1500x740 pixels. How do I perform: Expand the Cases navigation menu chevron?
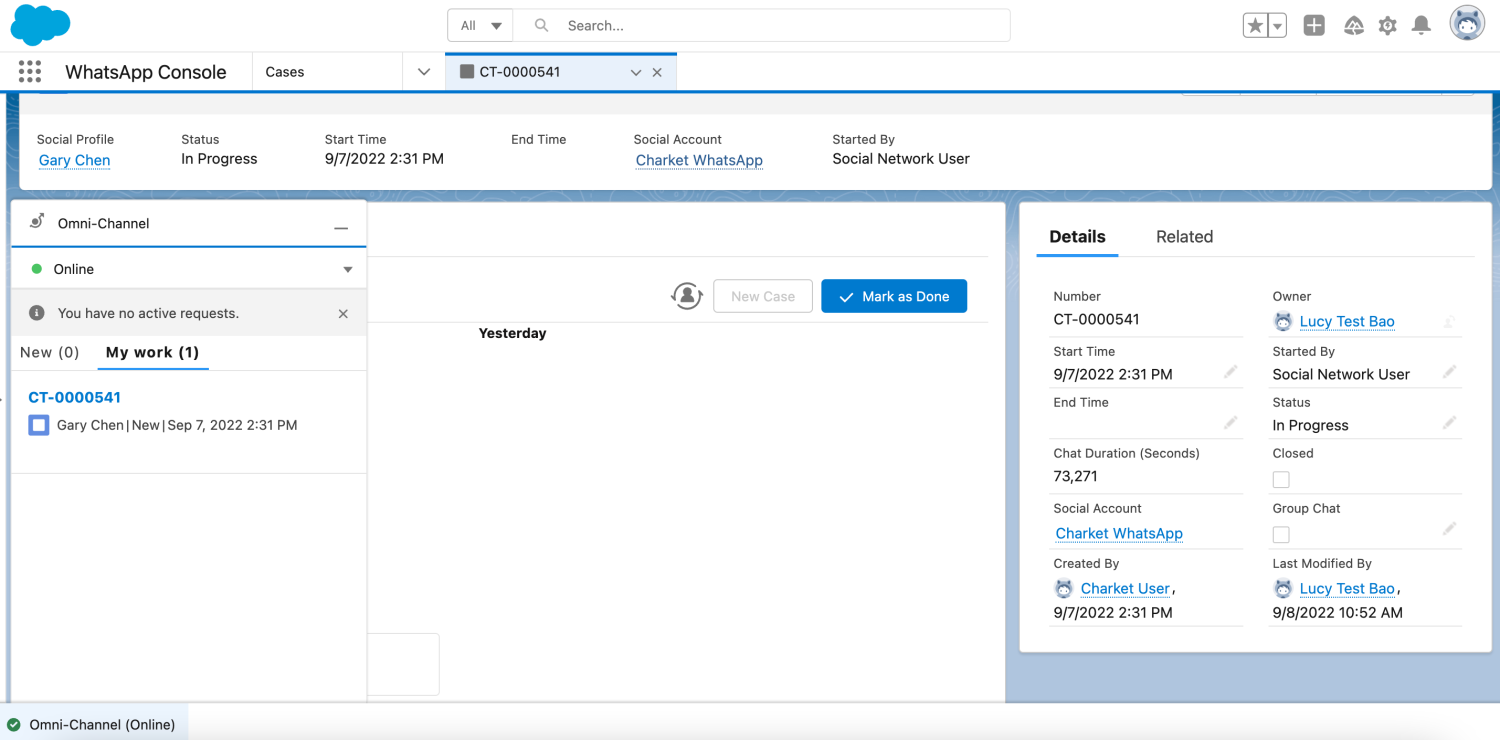point(424,72)
